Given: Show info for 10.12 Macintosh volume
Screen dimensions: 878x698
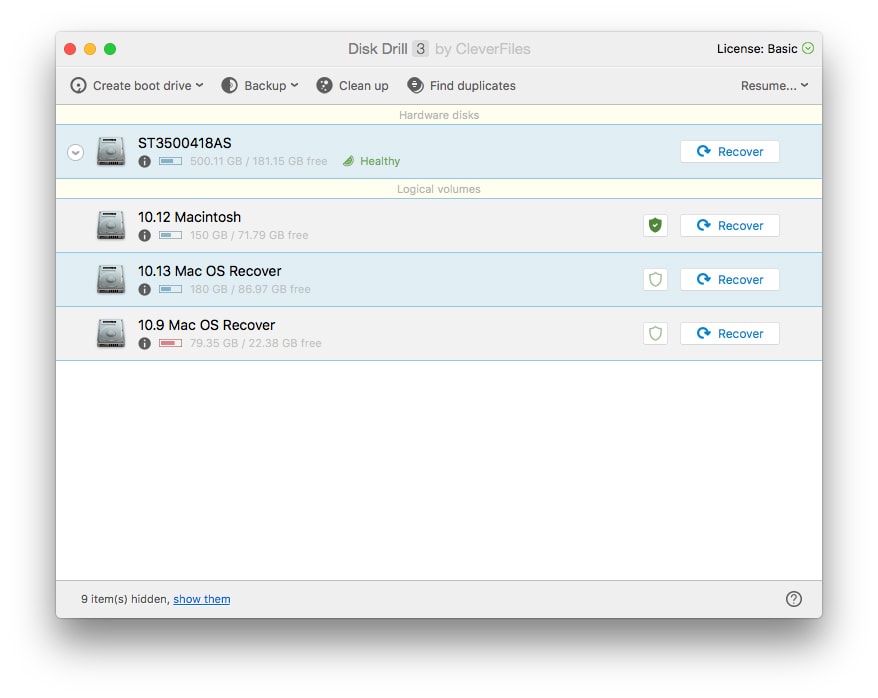Looking at the screenshot, I should click(x=144, y=236).
